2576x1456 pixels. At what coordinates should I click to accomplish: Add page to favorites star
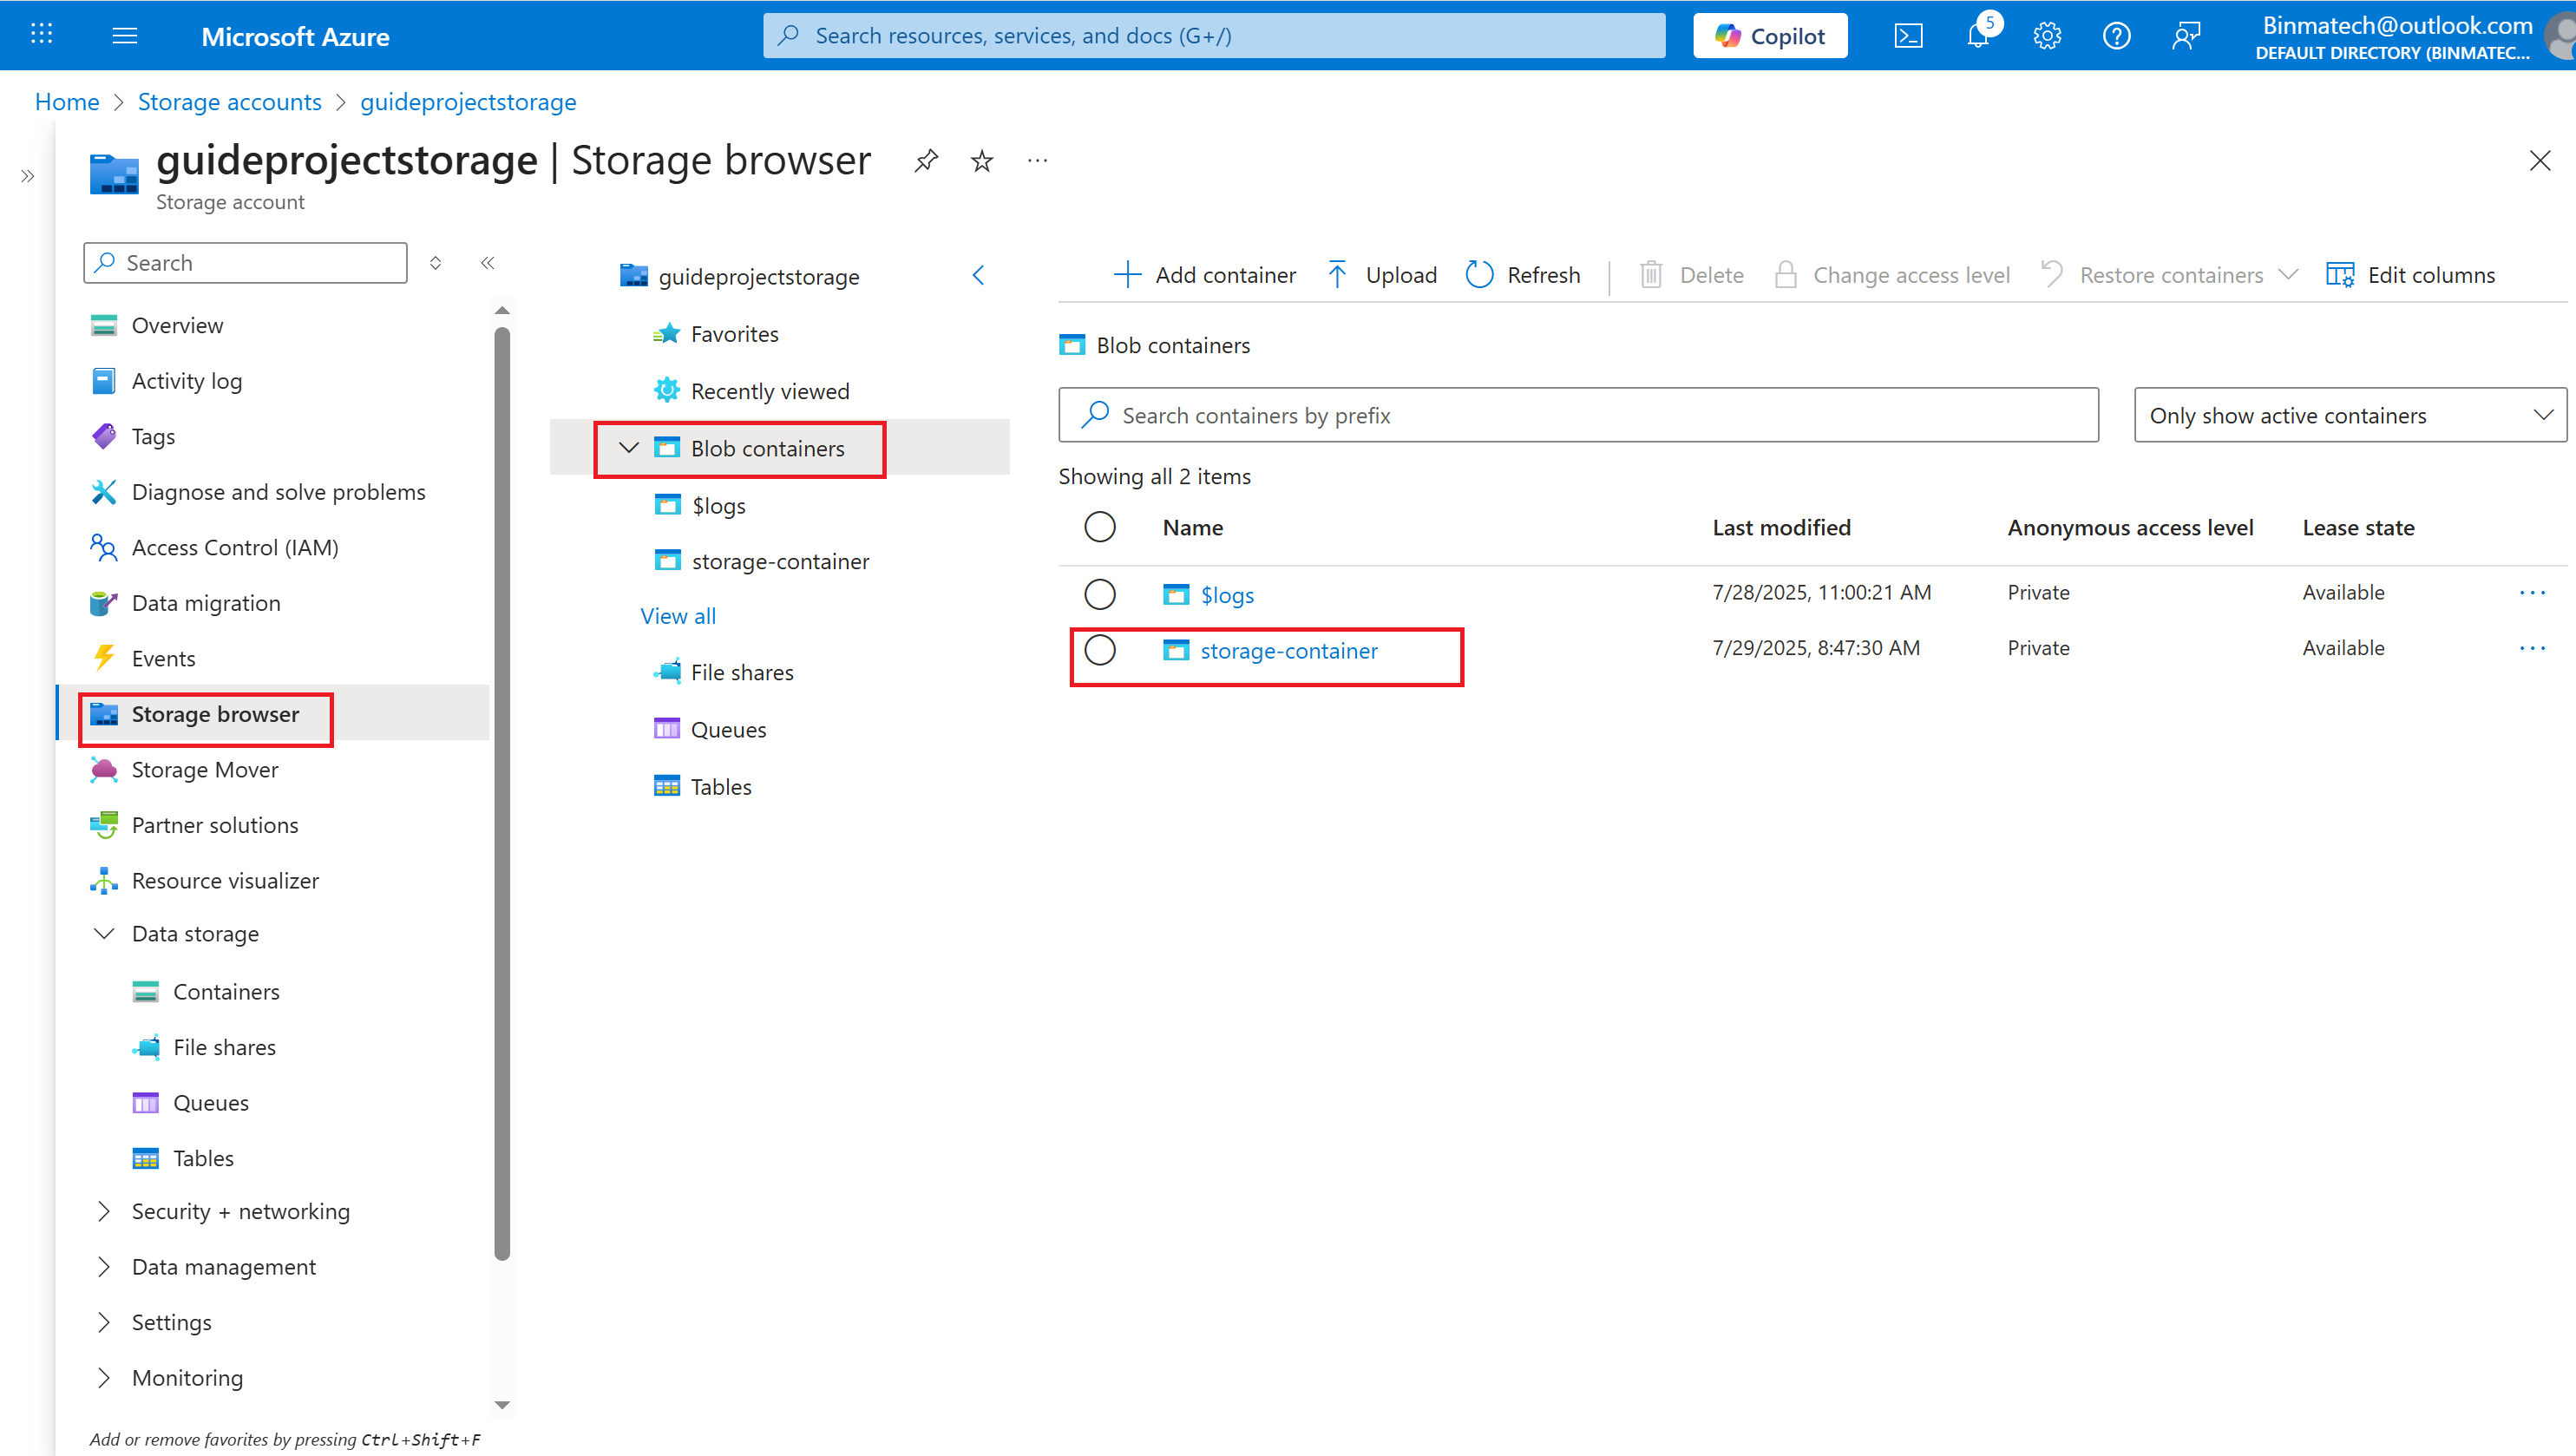pos(982,160)
